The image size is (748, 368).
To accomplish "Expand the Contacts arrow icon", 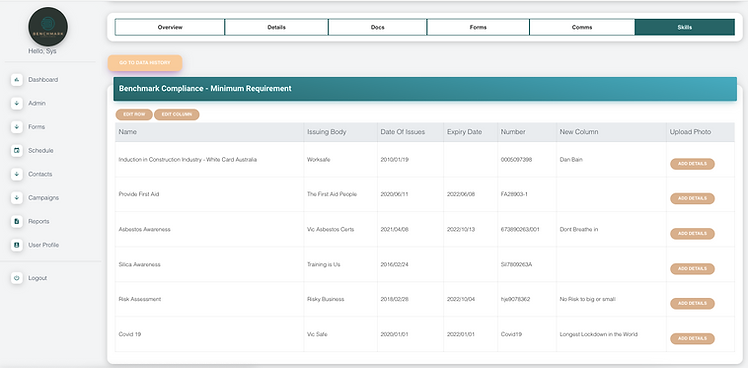I will click(17, 174).
